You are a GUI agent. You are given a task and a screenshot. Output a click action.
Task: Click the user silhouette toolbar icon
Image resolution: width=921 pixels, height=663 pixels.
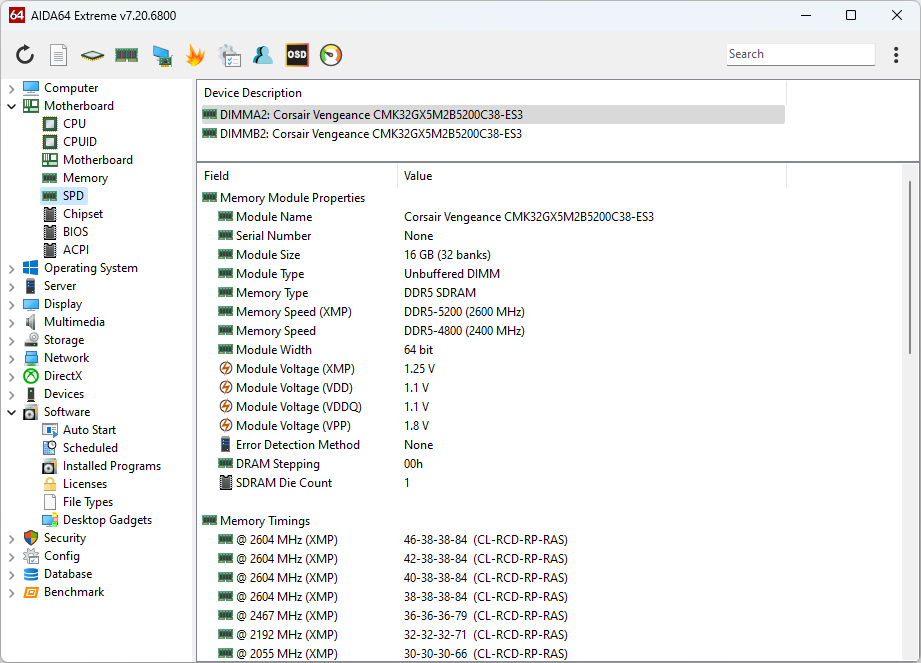tap(263, 55)
